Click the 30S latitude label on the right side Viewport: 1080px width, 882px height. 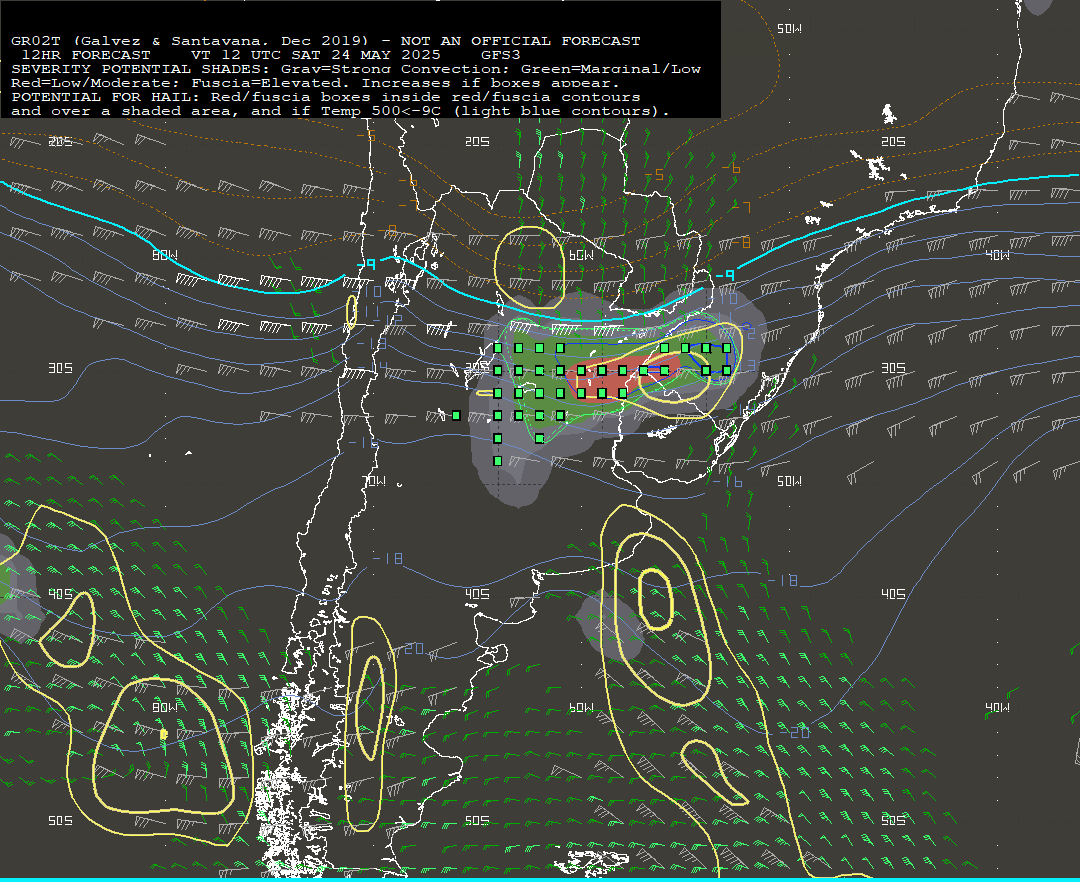point(893,368)
